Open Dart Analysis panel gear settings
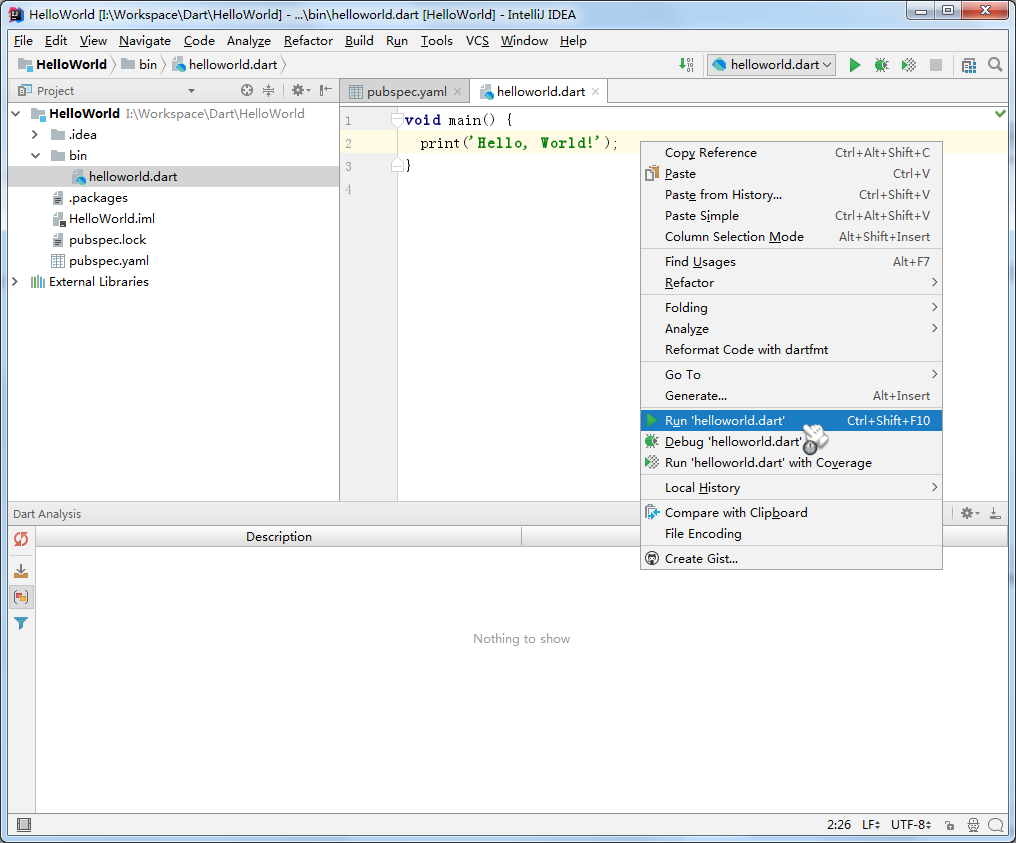Image resolution: width=1016 pixels, height=843 pixels. pos(969,513)
